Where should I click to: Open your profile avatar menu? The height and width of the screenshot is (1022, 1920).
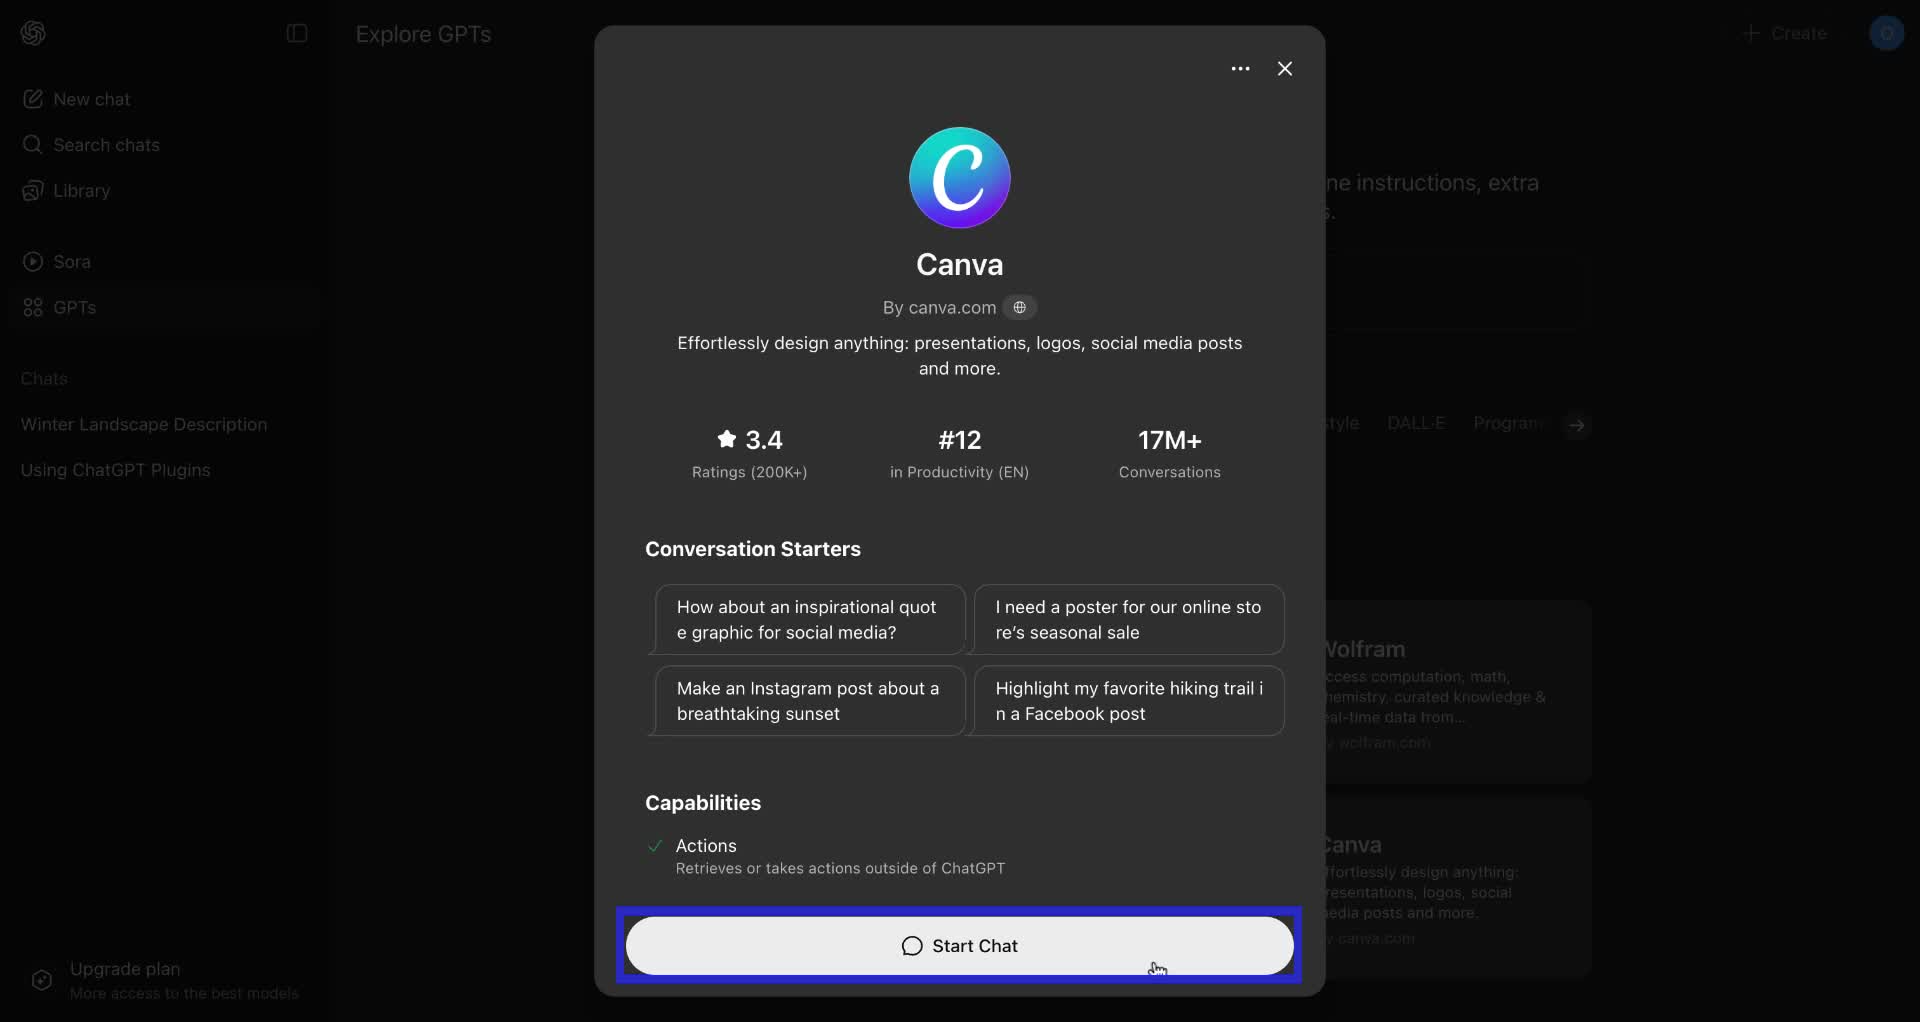click(1888, 33)
